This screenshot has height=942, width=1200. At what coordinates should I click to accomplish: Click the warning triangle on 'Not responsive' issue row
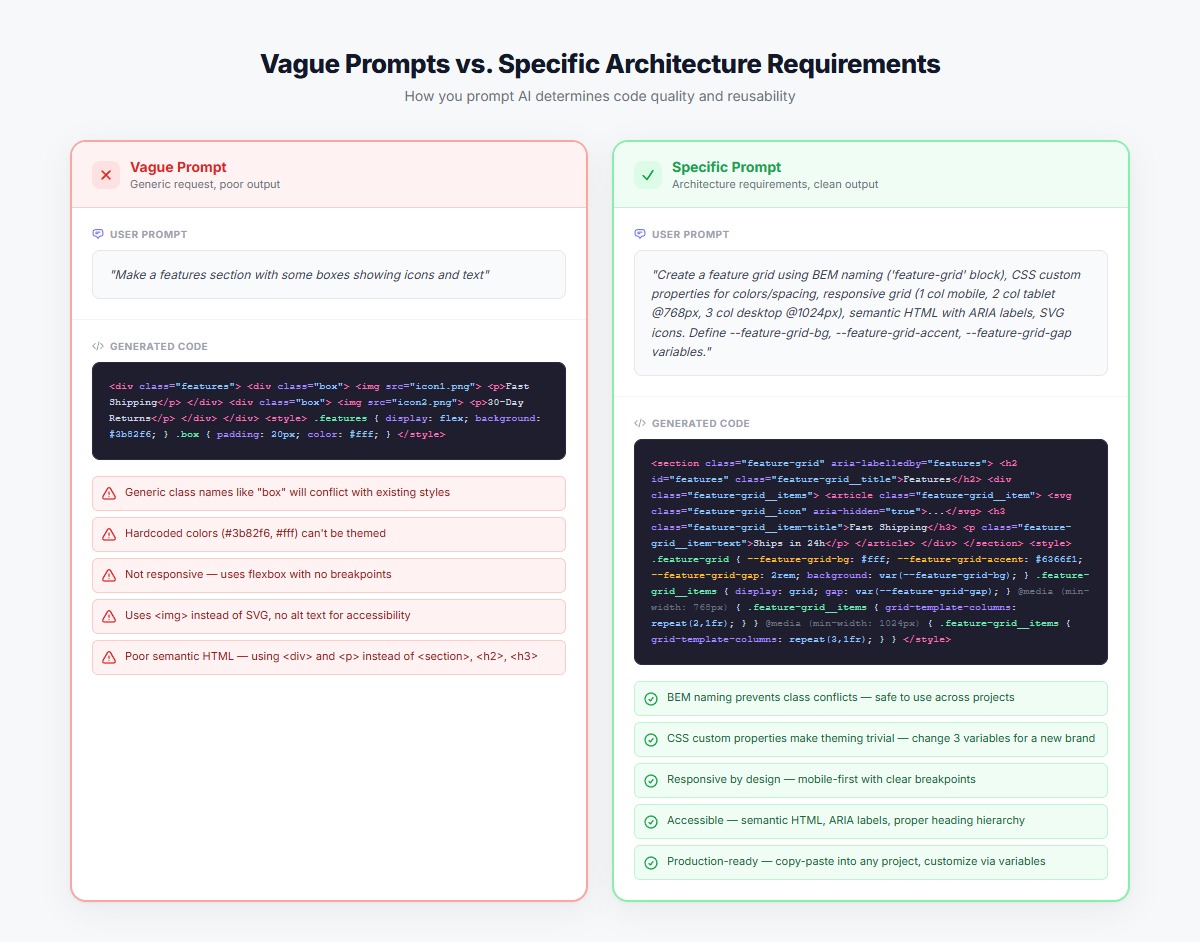pos(109,575)
